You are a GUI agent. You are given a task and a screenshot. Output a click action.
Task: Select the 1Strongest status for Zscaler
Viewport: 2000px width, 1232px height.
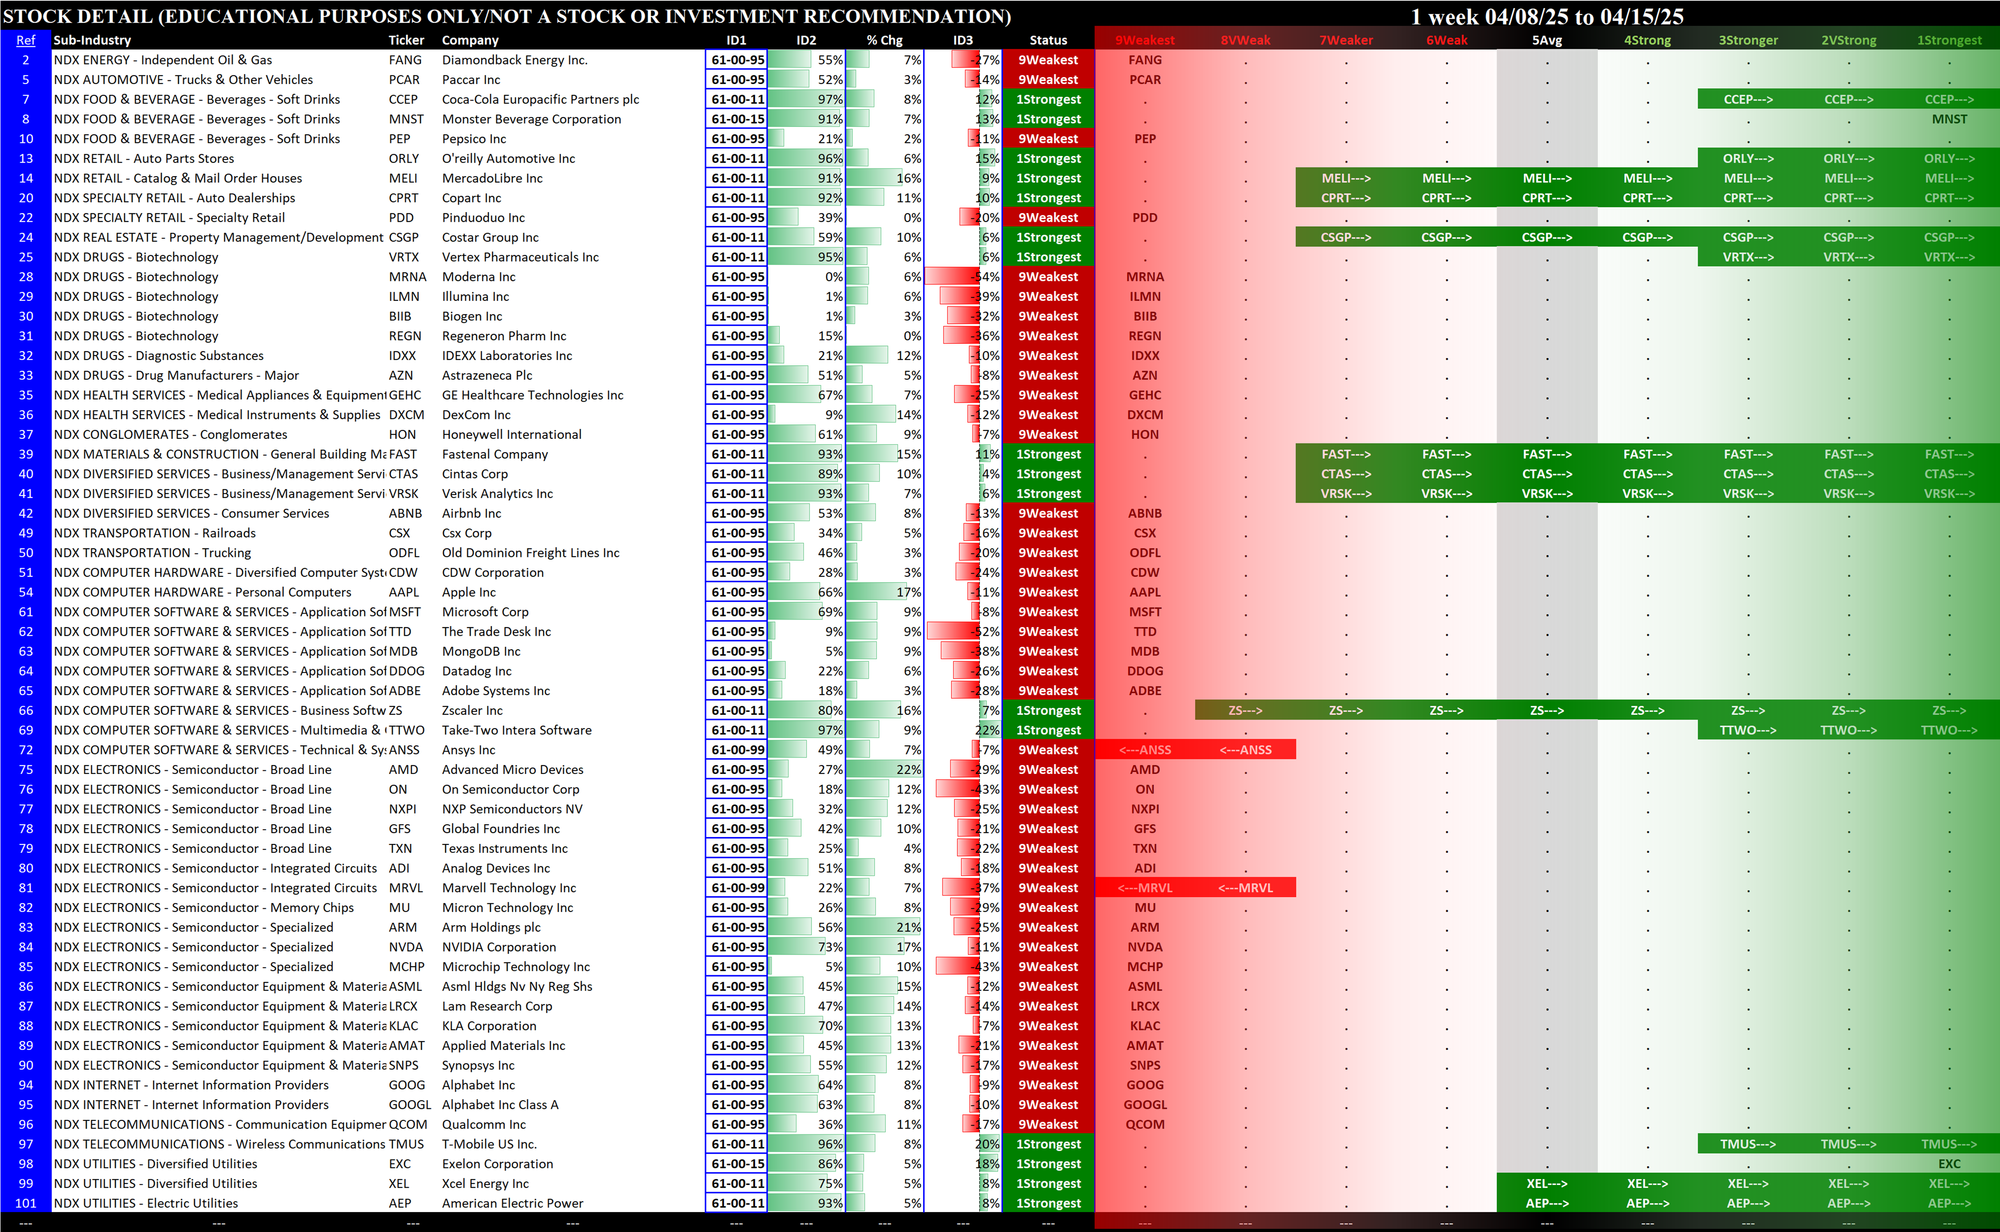pos(1048,711)
